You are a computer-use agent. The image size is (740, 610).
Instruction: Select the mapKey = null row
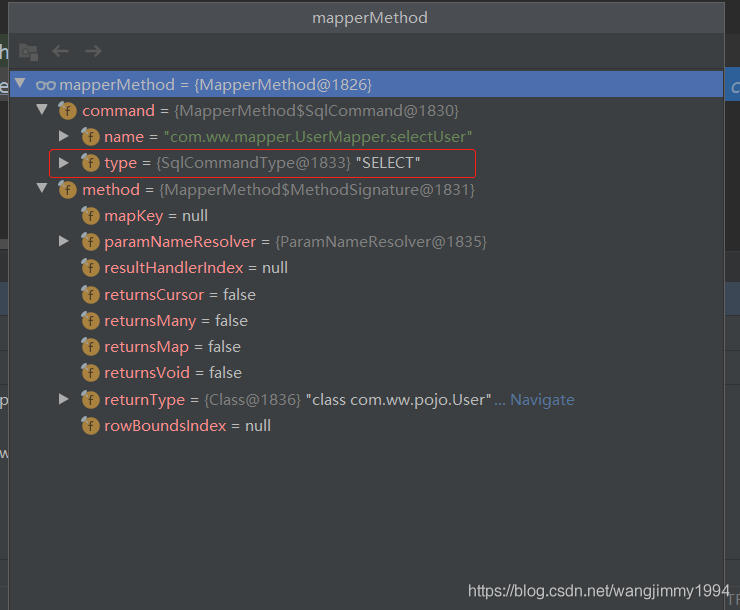(366, 216)
